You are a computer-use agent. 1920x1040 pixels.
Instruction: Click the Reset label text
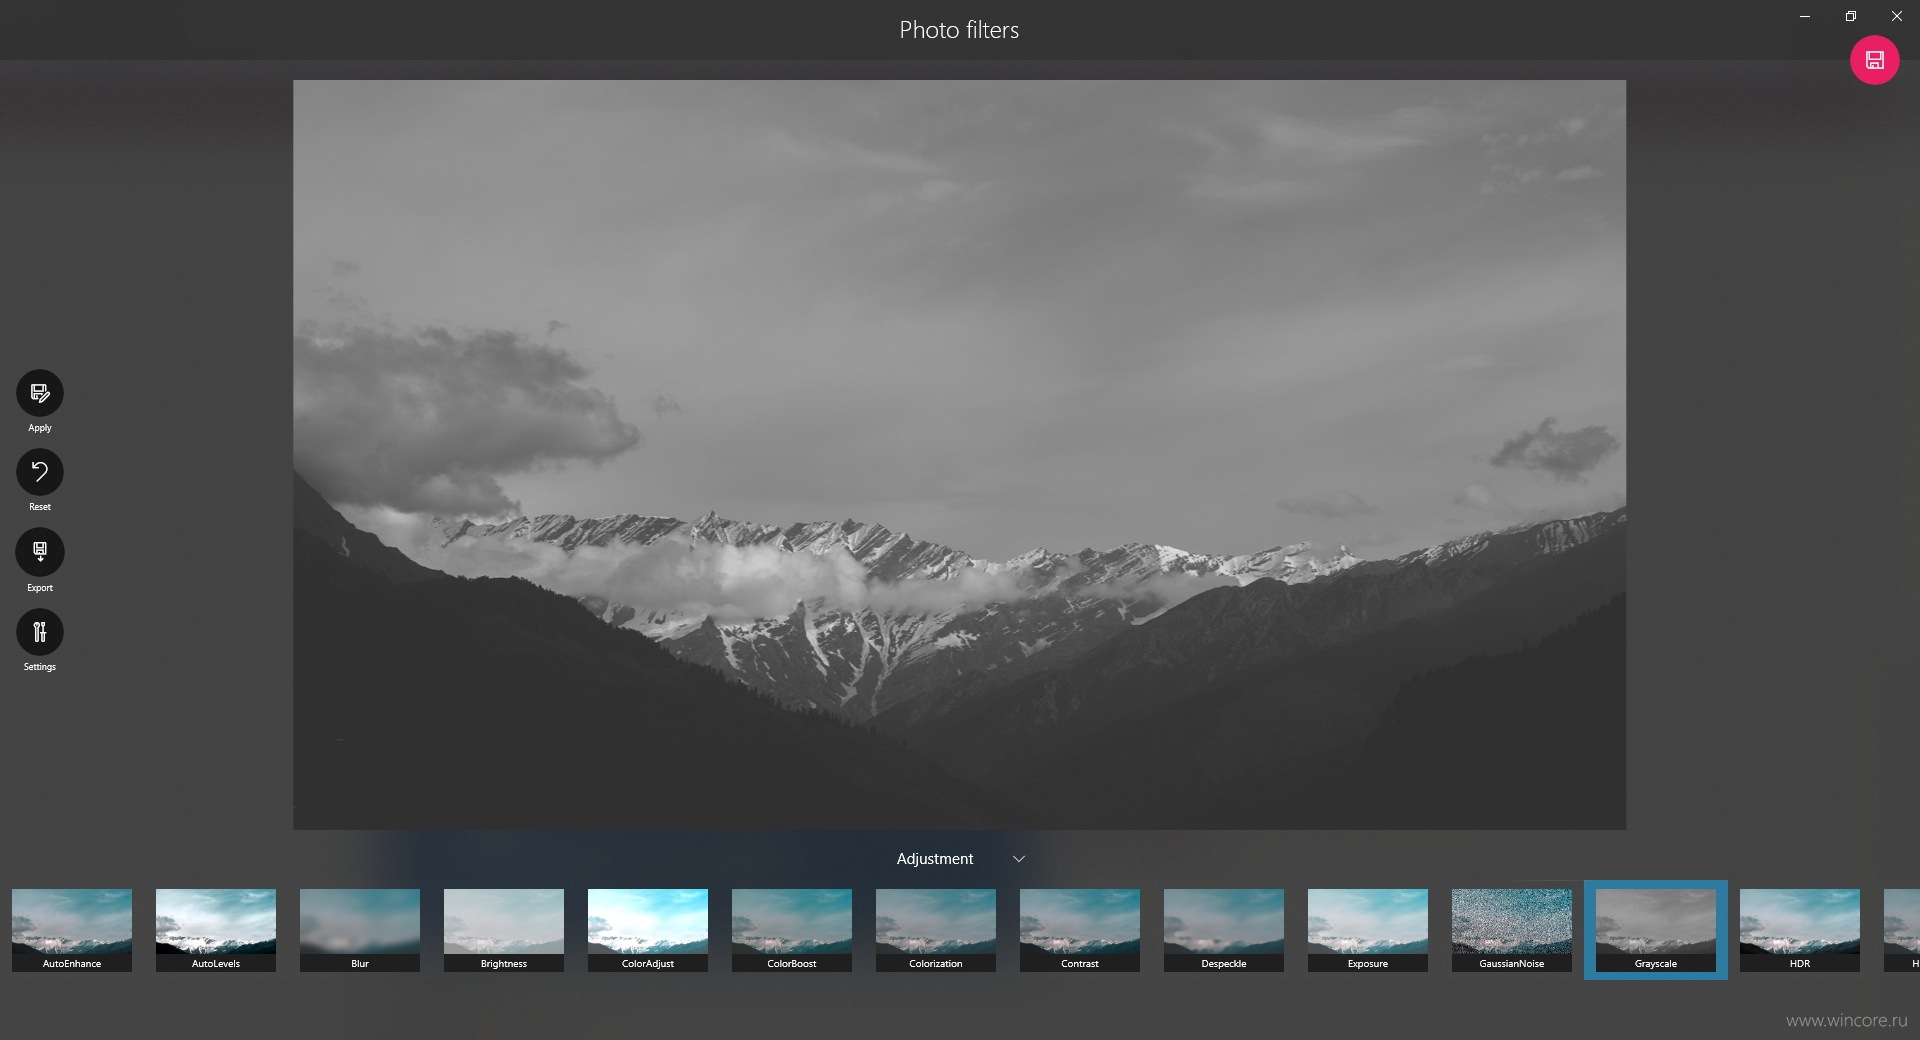coord(40,507)
